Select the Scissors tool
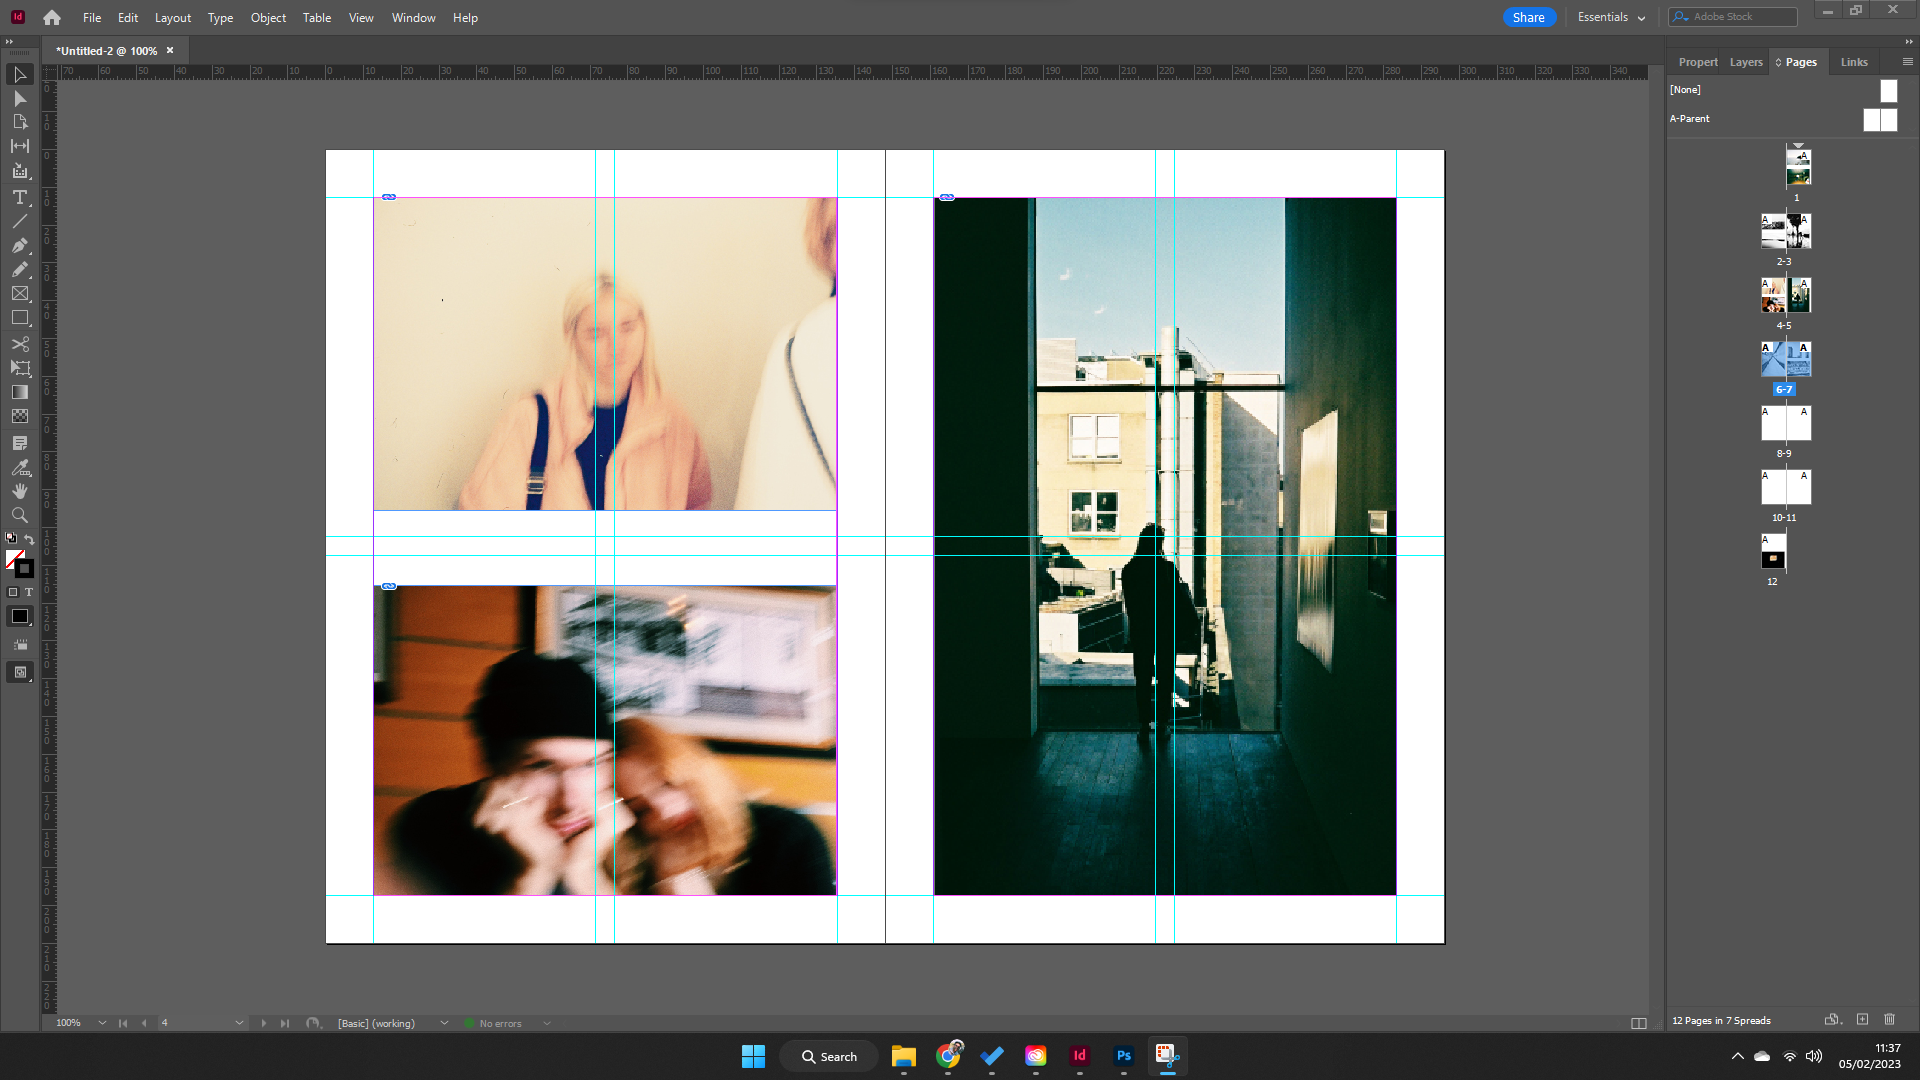 (19, 343)
